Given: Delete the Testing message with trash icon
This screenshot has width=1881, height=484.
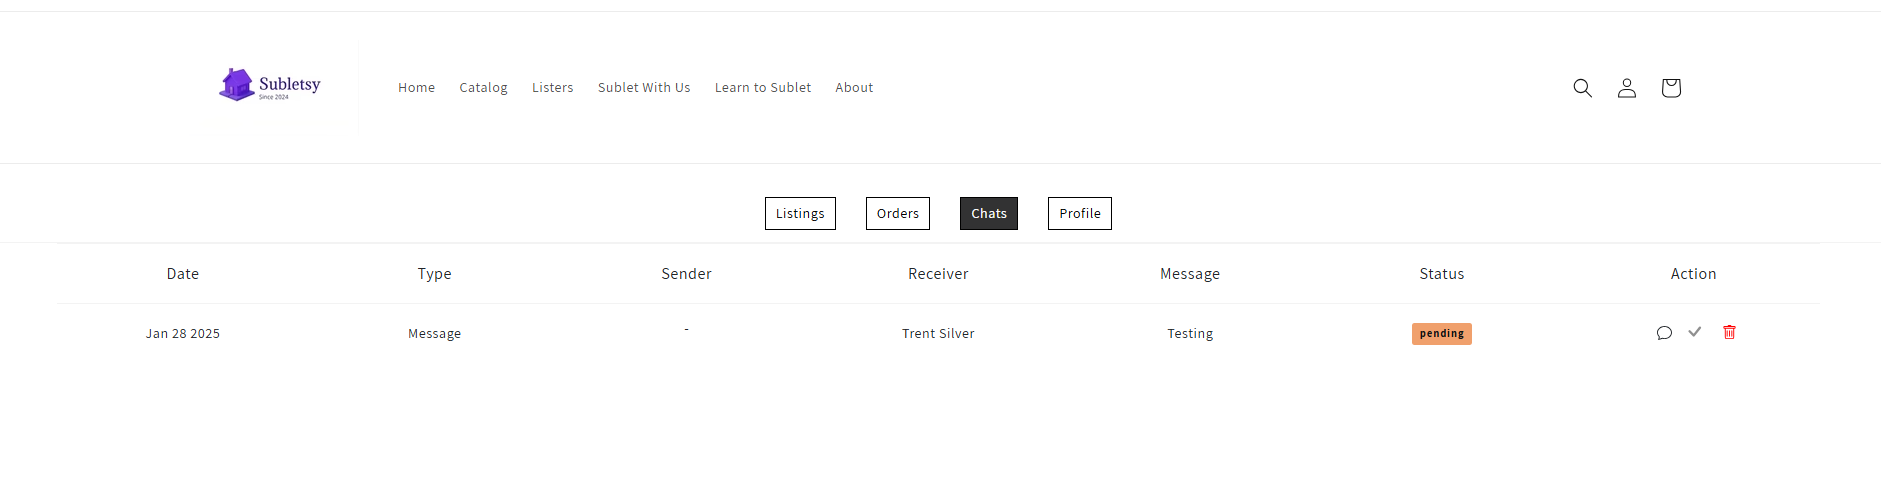Looking at the screenshot, I should pos(1729,332).
